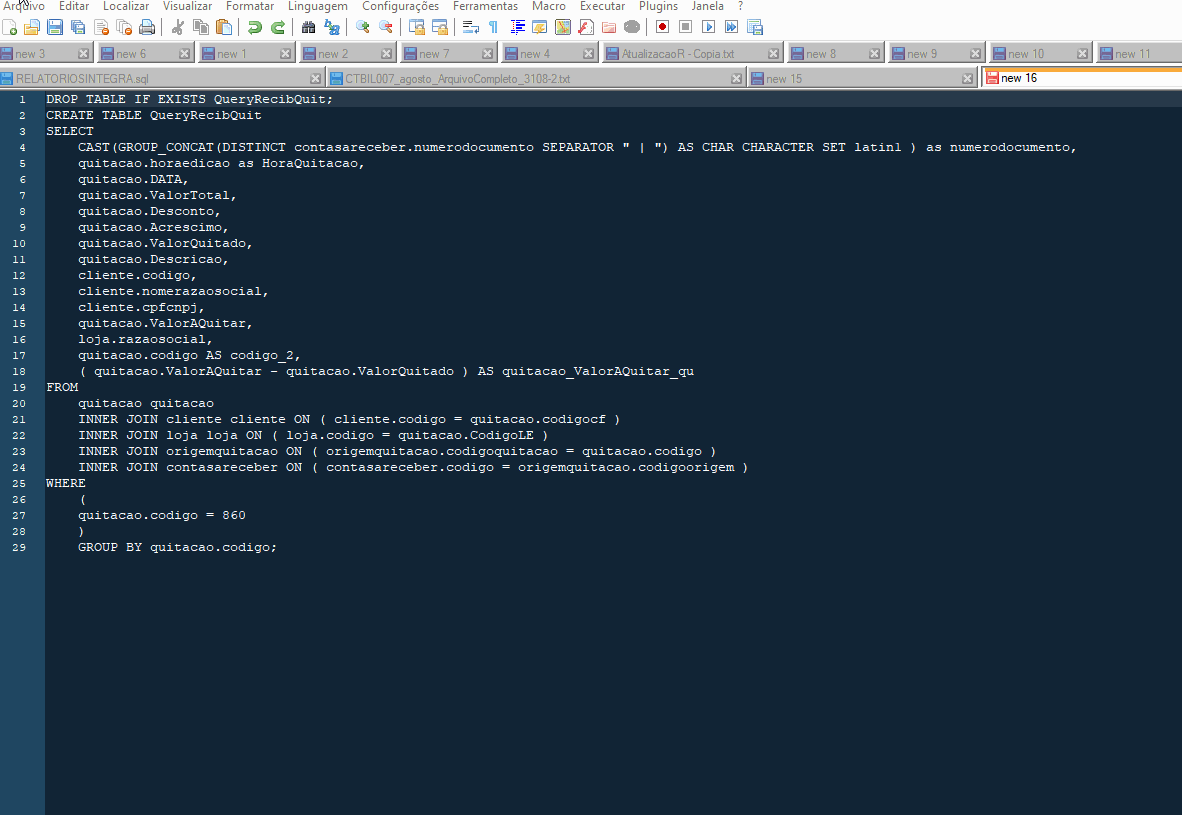The height and width of the screenshot is (815, 1182).
Task: Zoom out with the magnifier minus icon
Action: [385, 28]
